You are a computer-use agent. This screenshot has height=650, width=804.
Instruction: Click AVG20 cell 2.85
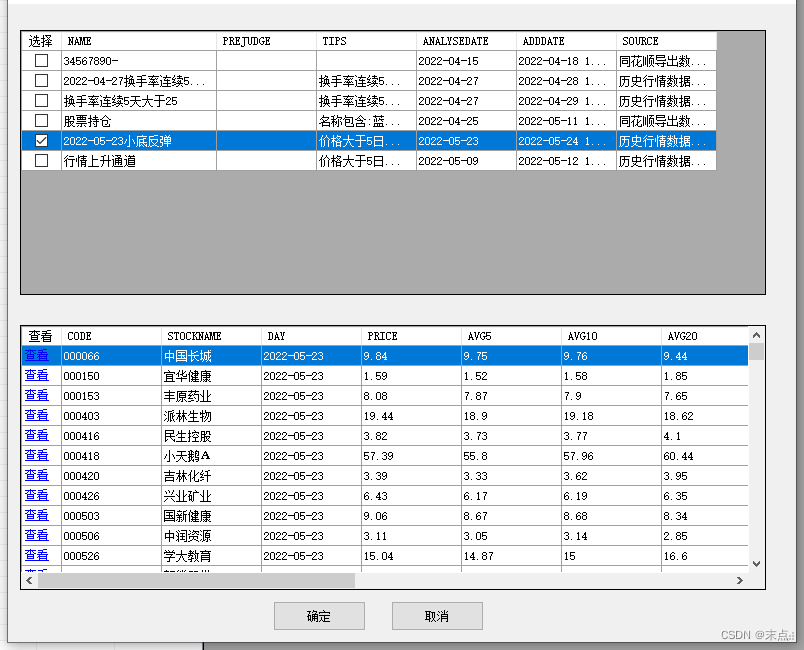point(705,536)
